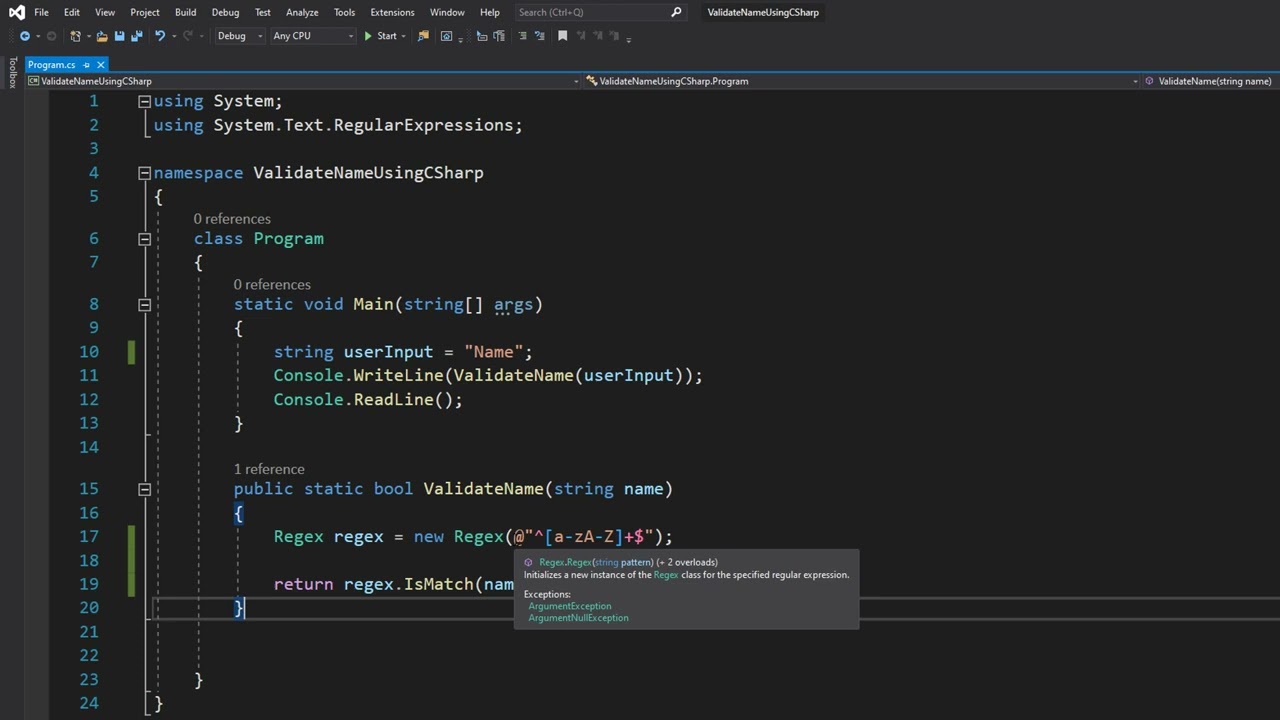Open the Tools menu
The image size is (1280, 720).
[344, 12]
